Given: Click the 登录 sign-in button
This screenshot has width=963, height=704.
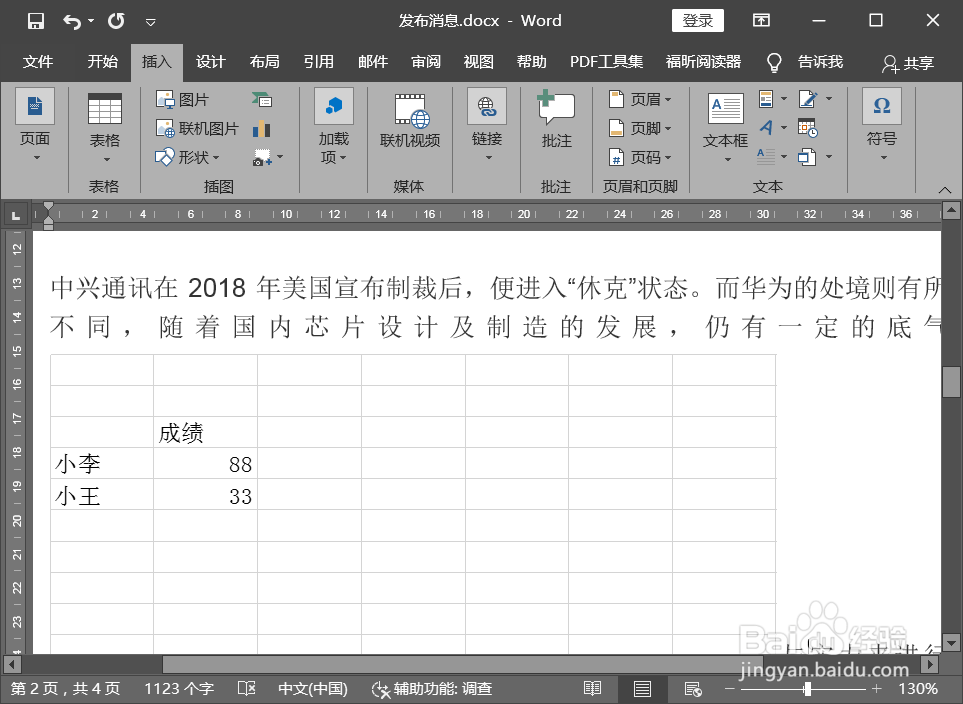Looking at the screenshot, I should tap(698, 20).
